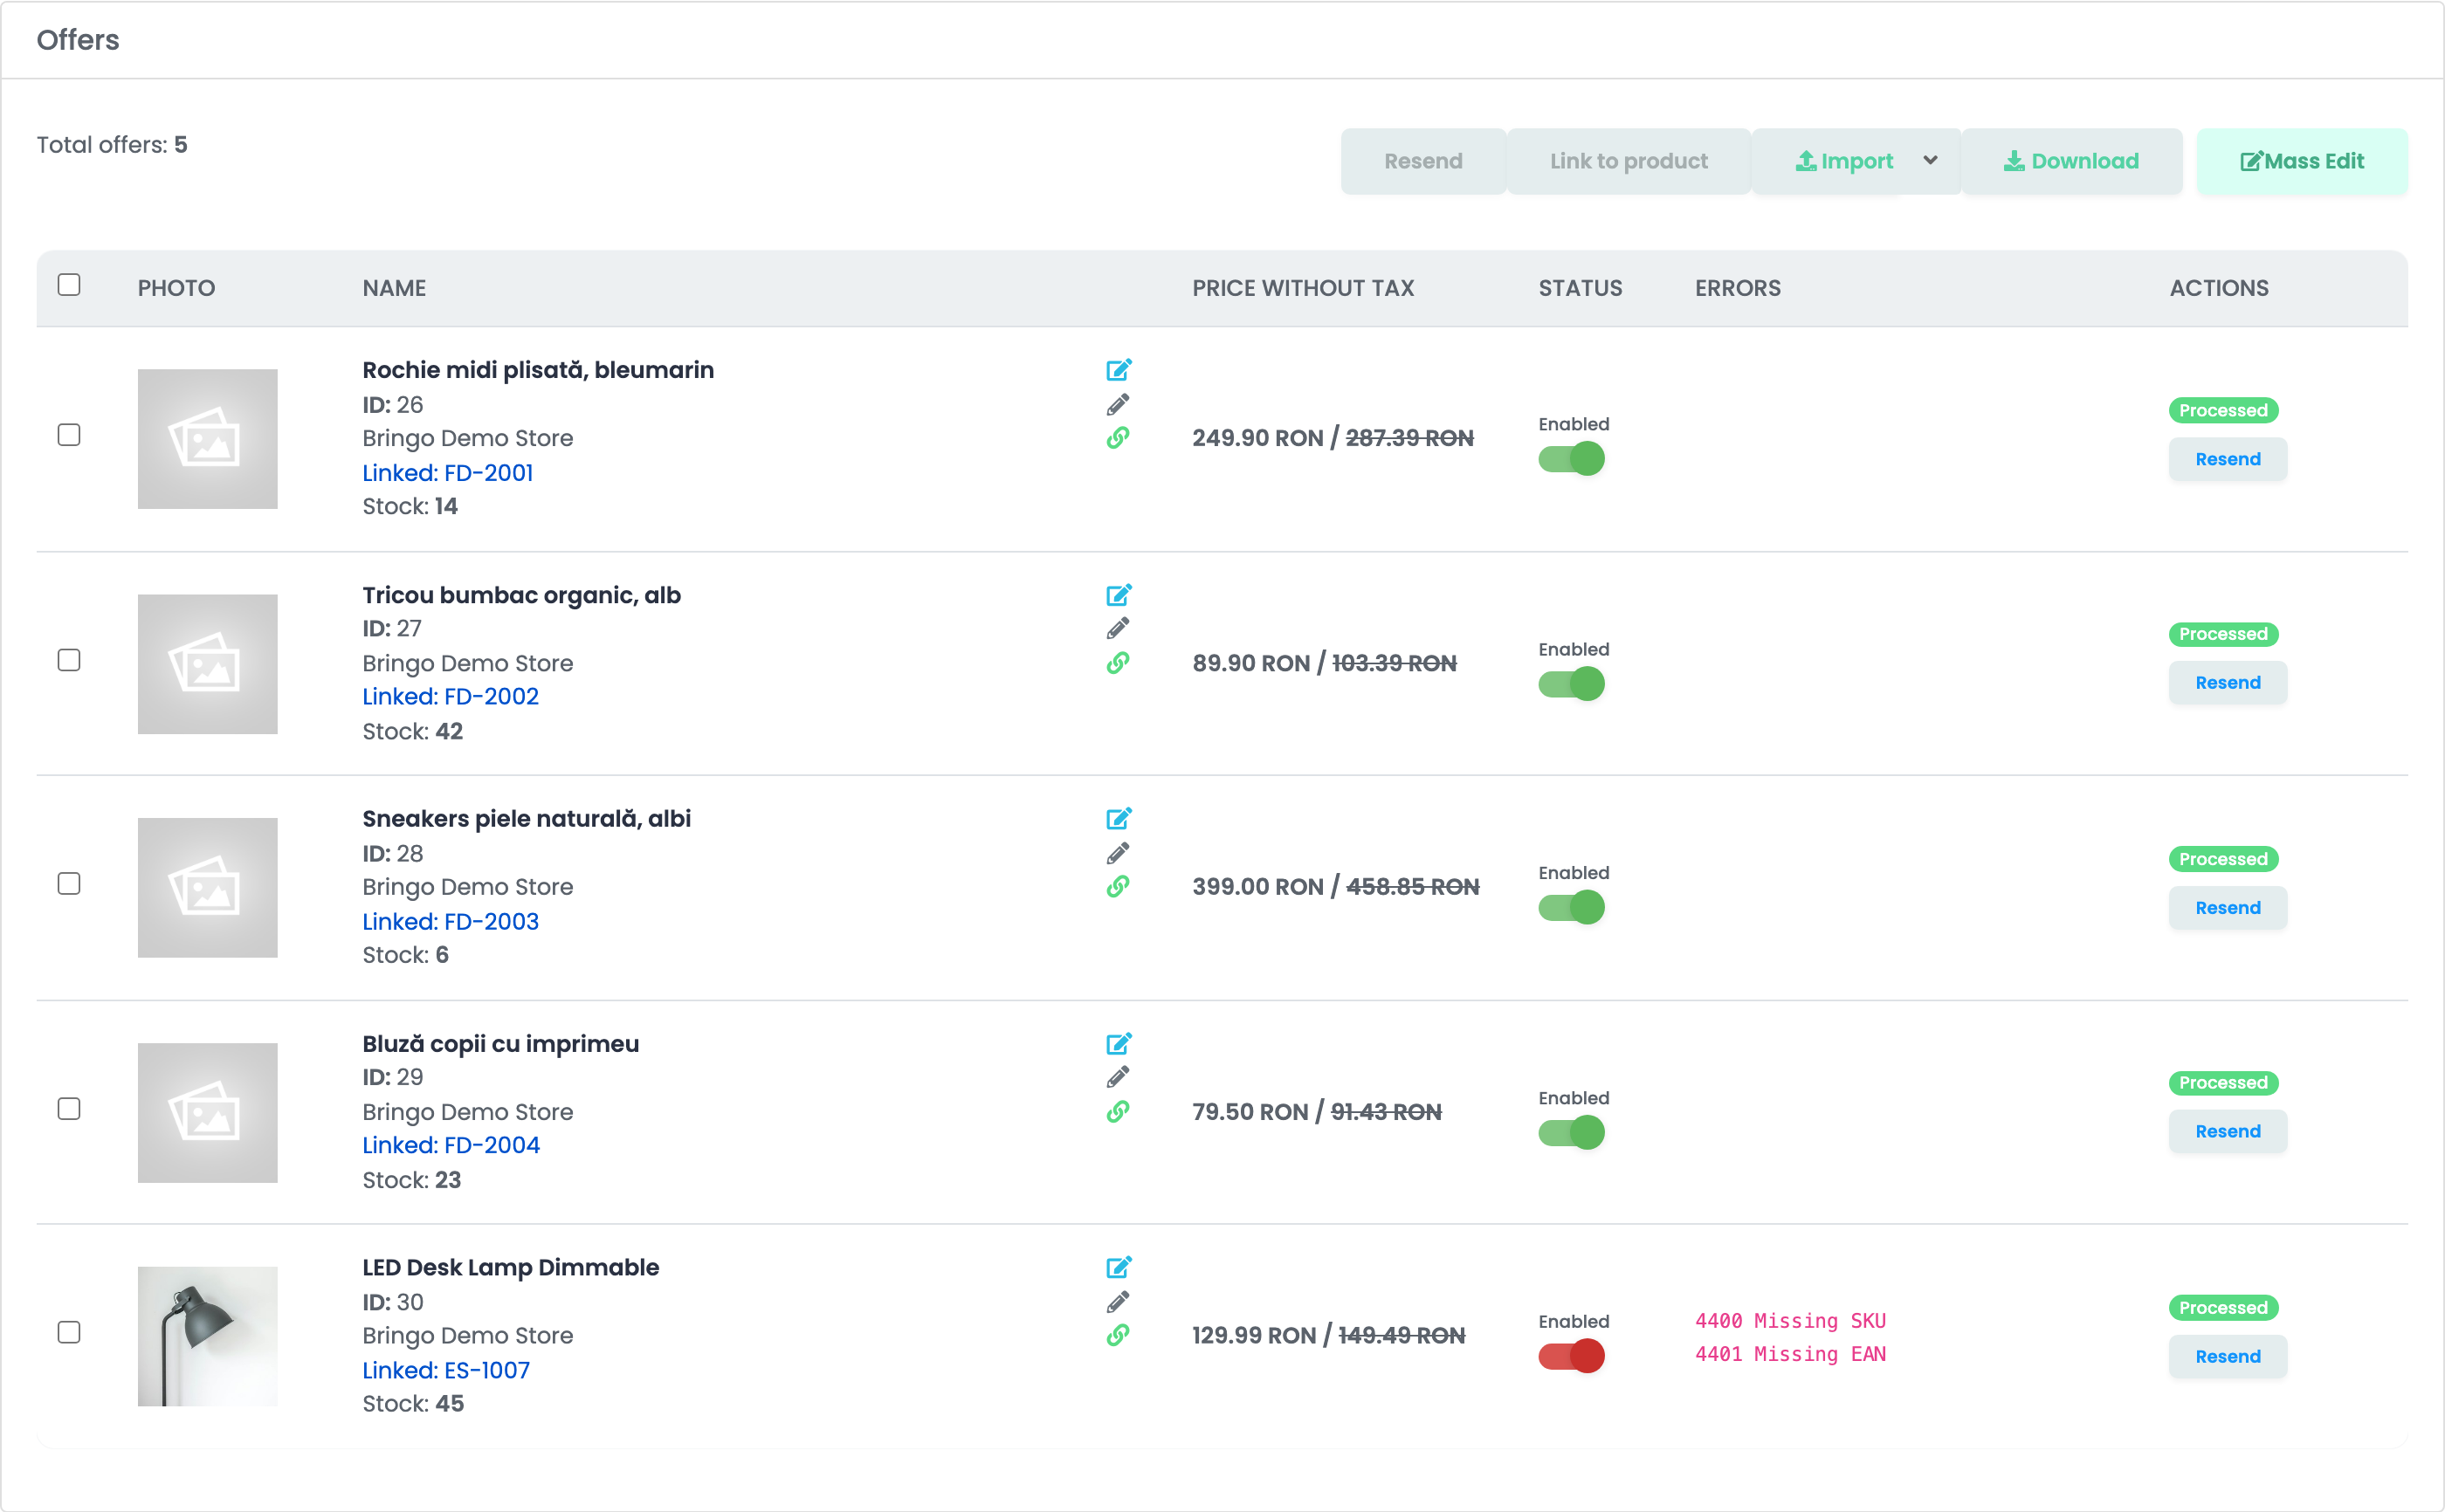Open the edit icon for Rochie midi plisată
This screenshot has height=1512, width=2445.
pos(1118,370)
